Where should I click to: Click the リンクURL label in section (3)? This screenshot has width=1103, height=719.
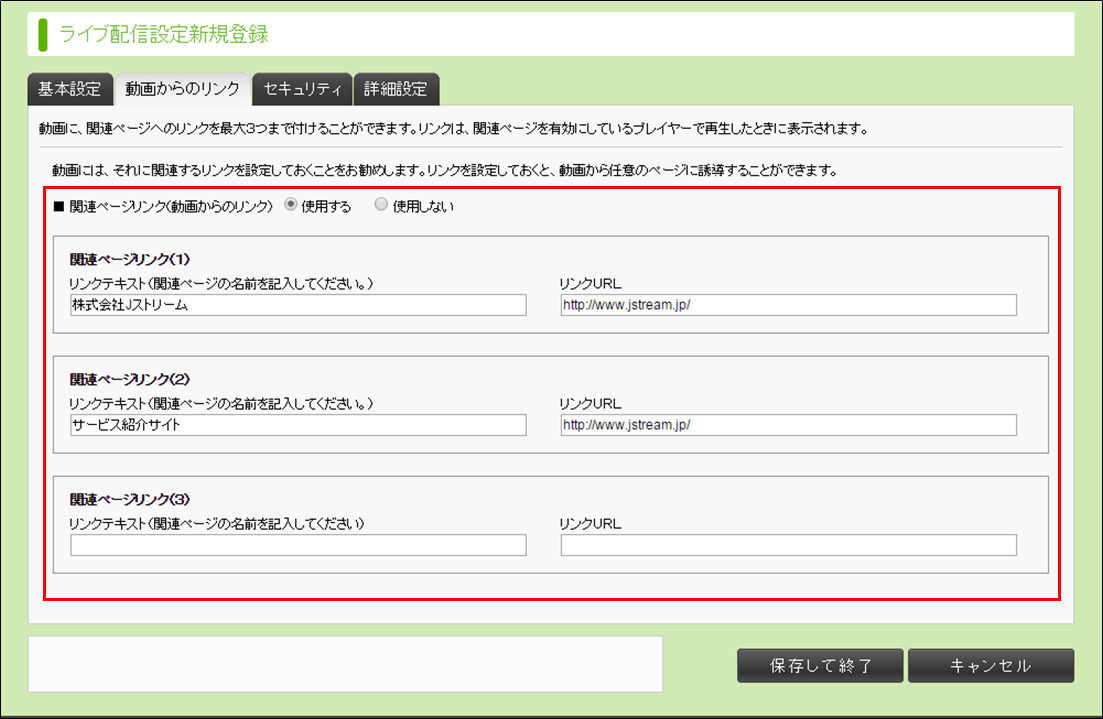point(590,524)
